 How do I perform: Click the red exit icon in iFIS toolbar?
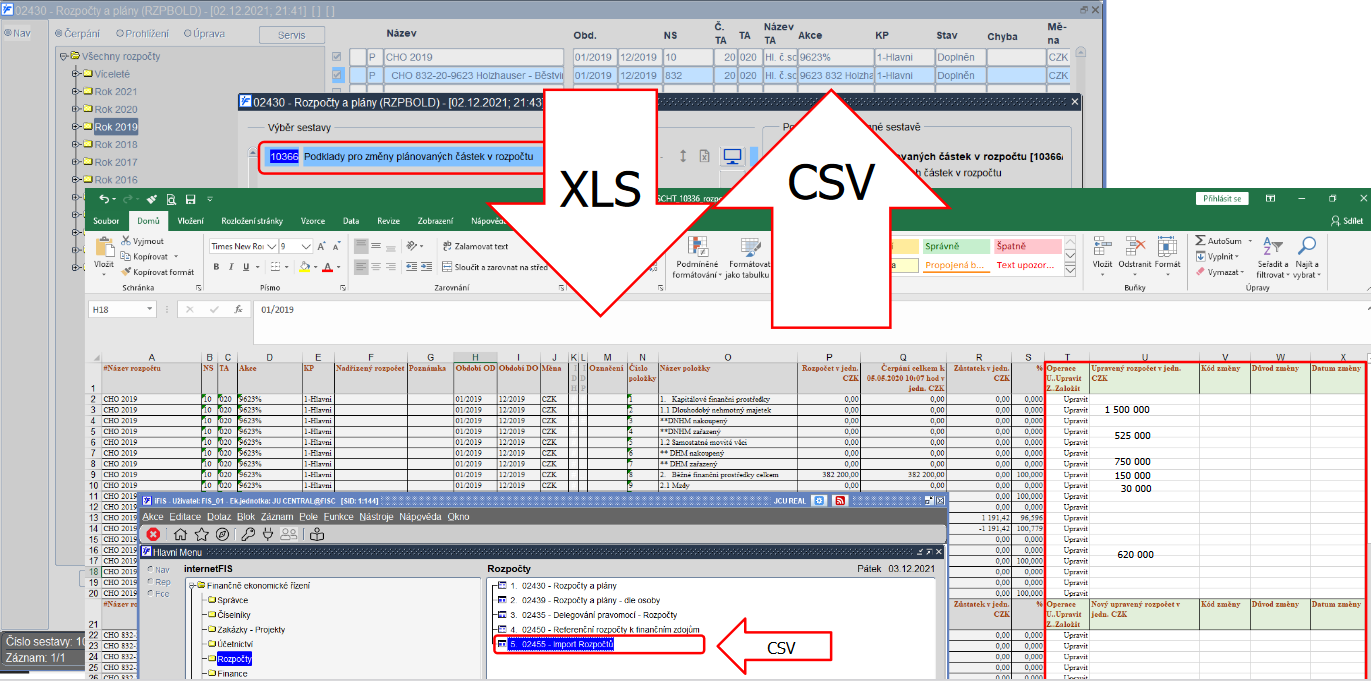click(153, 534)
